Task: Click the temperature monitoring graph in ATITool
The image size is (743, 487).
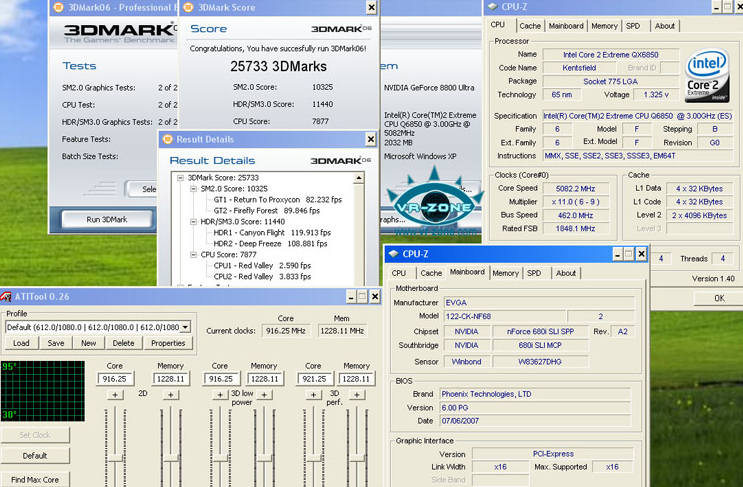Action: [42, 391]
